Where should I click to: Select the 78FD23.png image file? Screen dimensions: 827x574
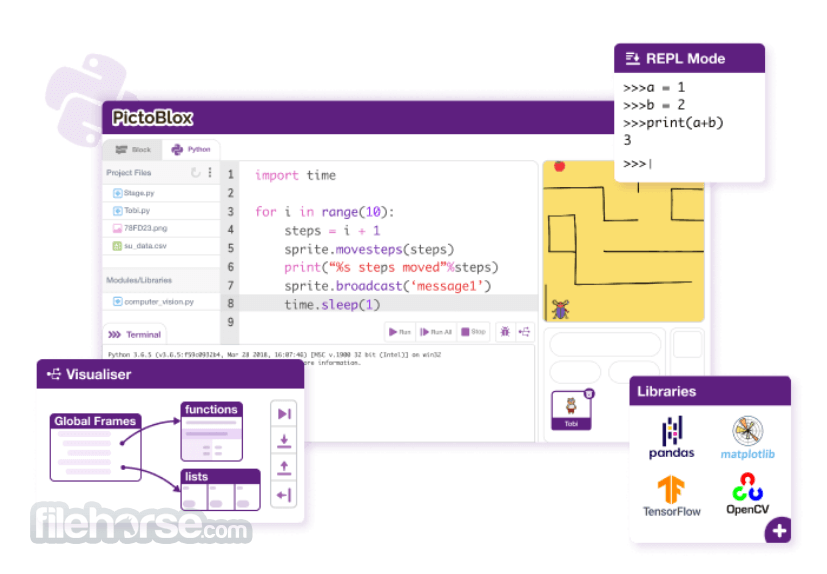point(161,228)
